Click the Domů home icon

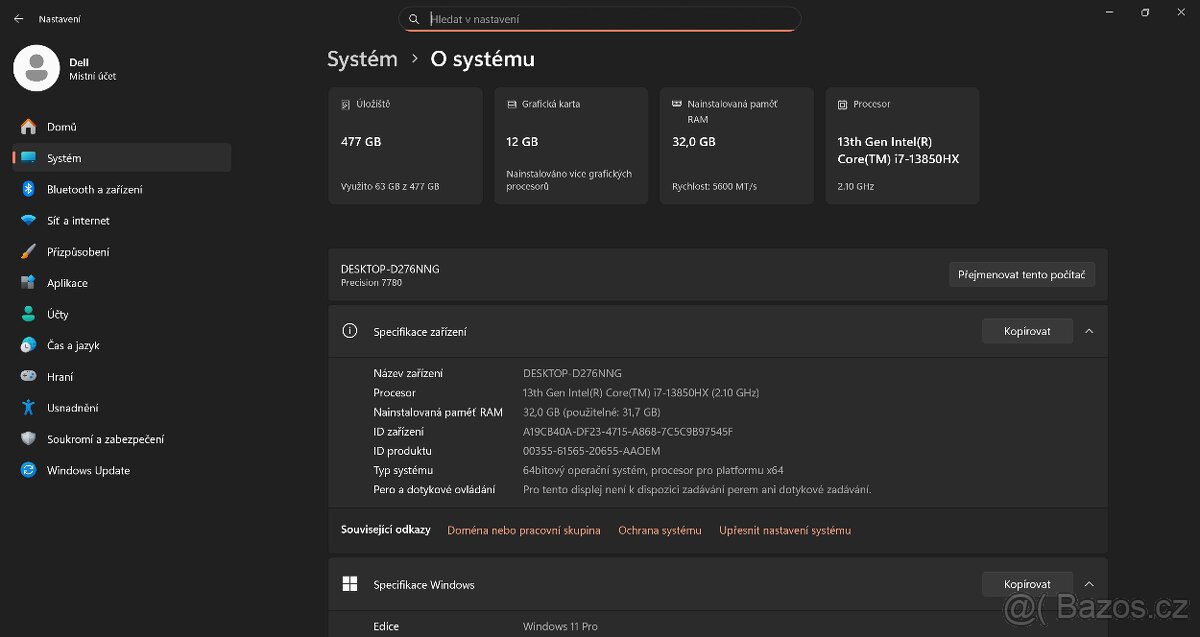pos(28,126)
